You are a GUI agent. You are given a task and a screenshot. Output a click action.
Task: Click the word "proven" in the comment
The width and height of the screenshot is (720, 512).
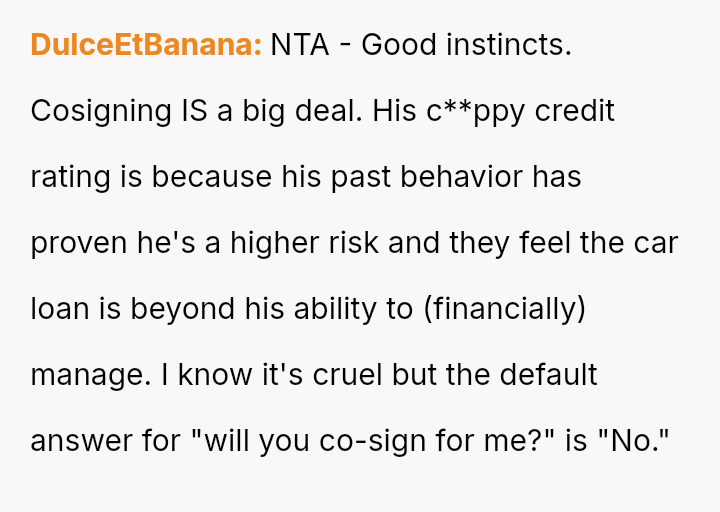point(79,243)
